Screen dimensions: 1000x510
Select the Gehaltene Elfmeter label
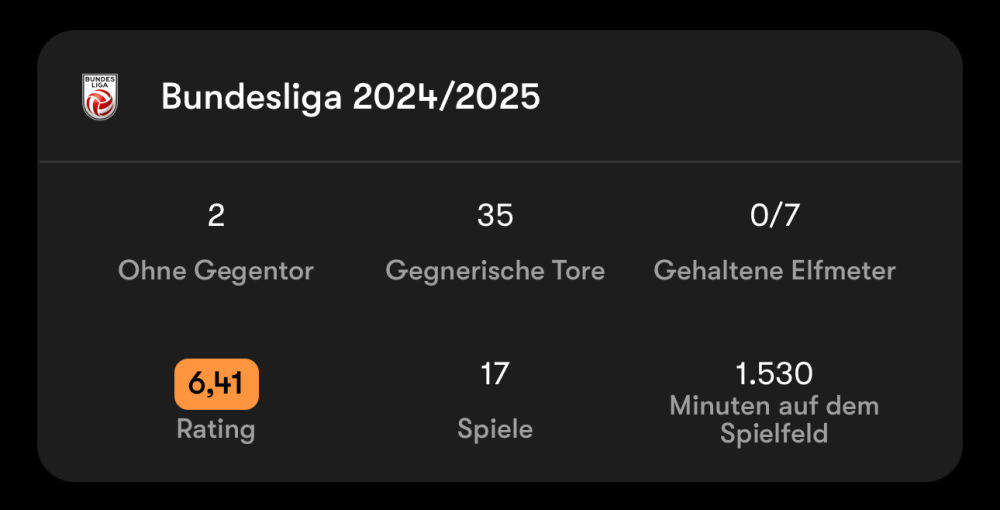775,270
